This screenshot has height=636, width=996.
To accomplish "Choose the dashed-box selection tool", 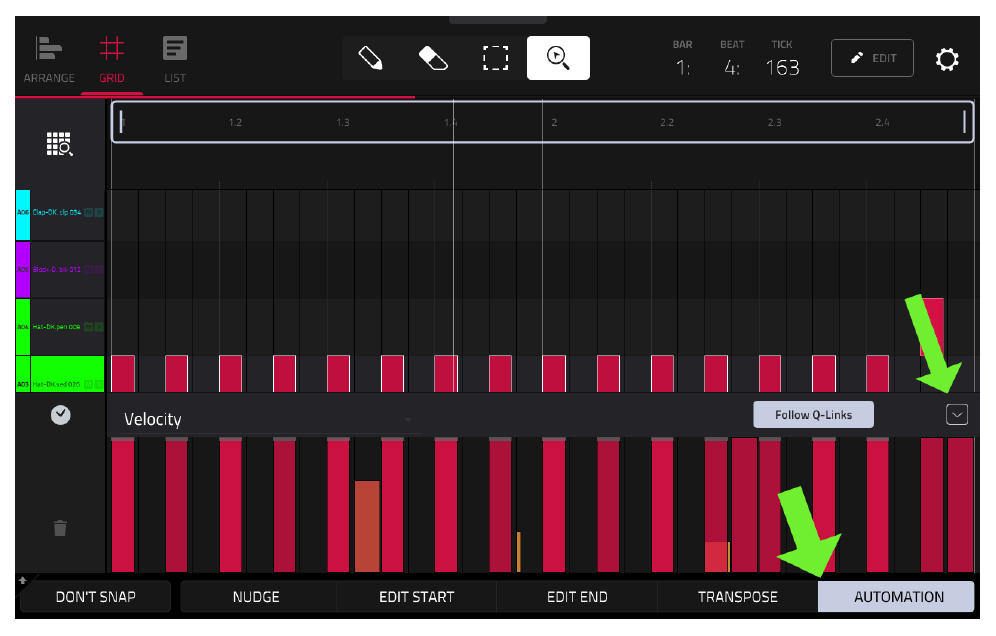I will point(495,58).
